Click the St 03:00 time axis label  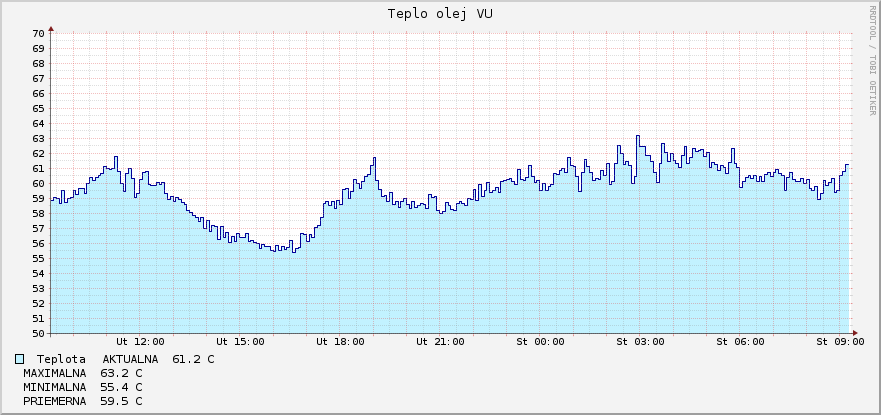click(x=640, y=342)
